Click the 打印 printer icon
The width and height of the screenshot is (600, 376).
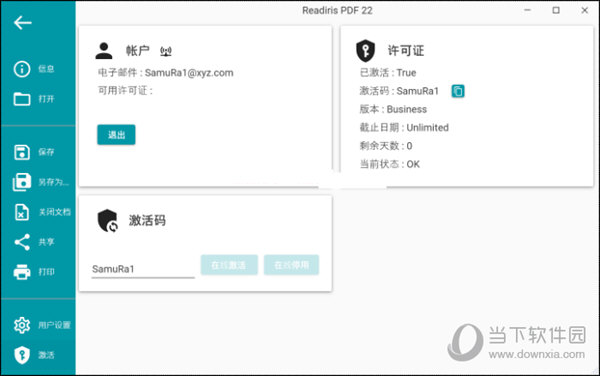[x=22, y=272]
